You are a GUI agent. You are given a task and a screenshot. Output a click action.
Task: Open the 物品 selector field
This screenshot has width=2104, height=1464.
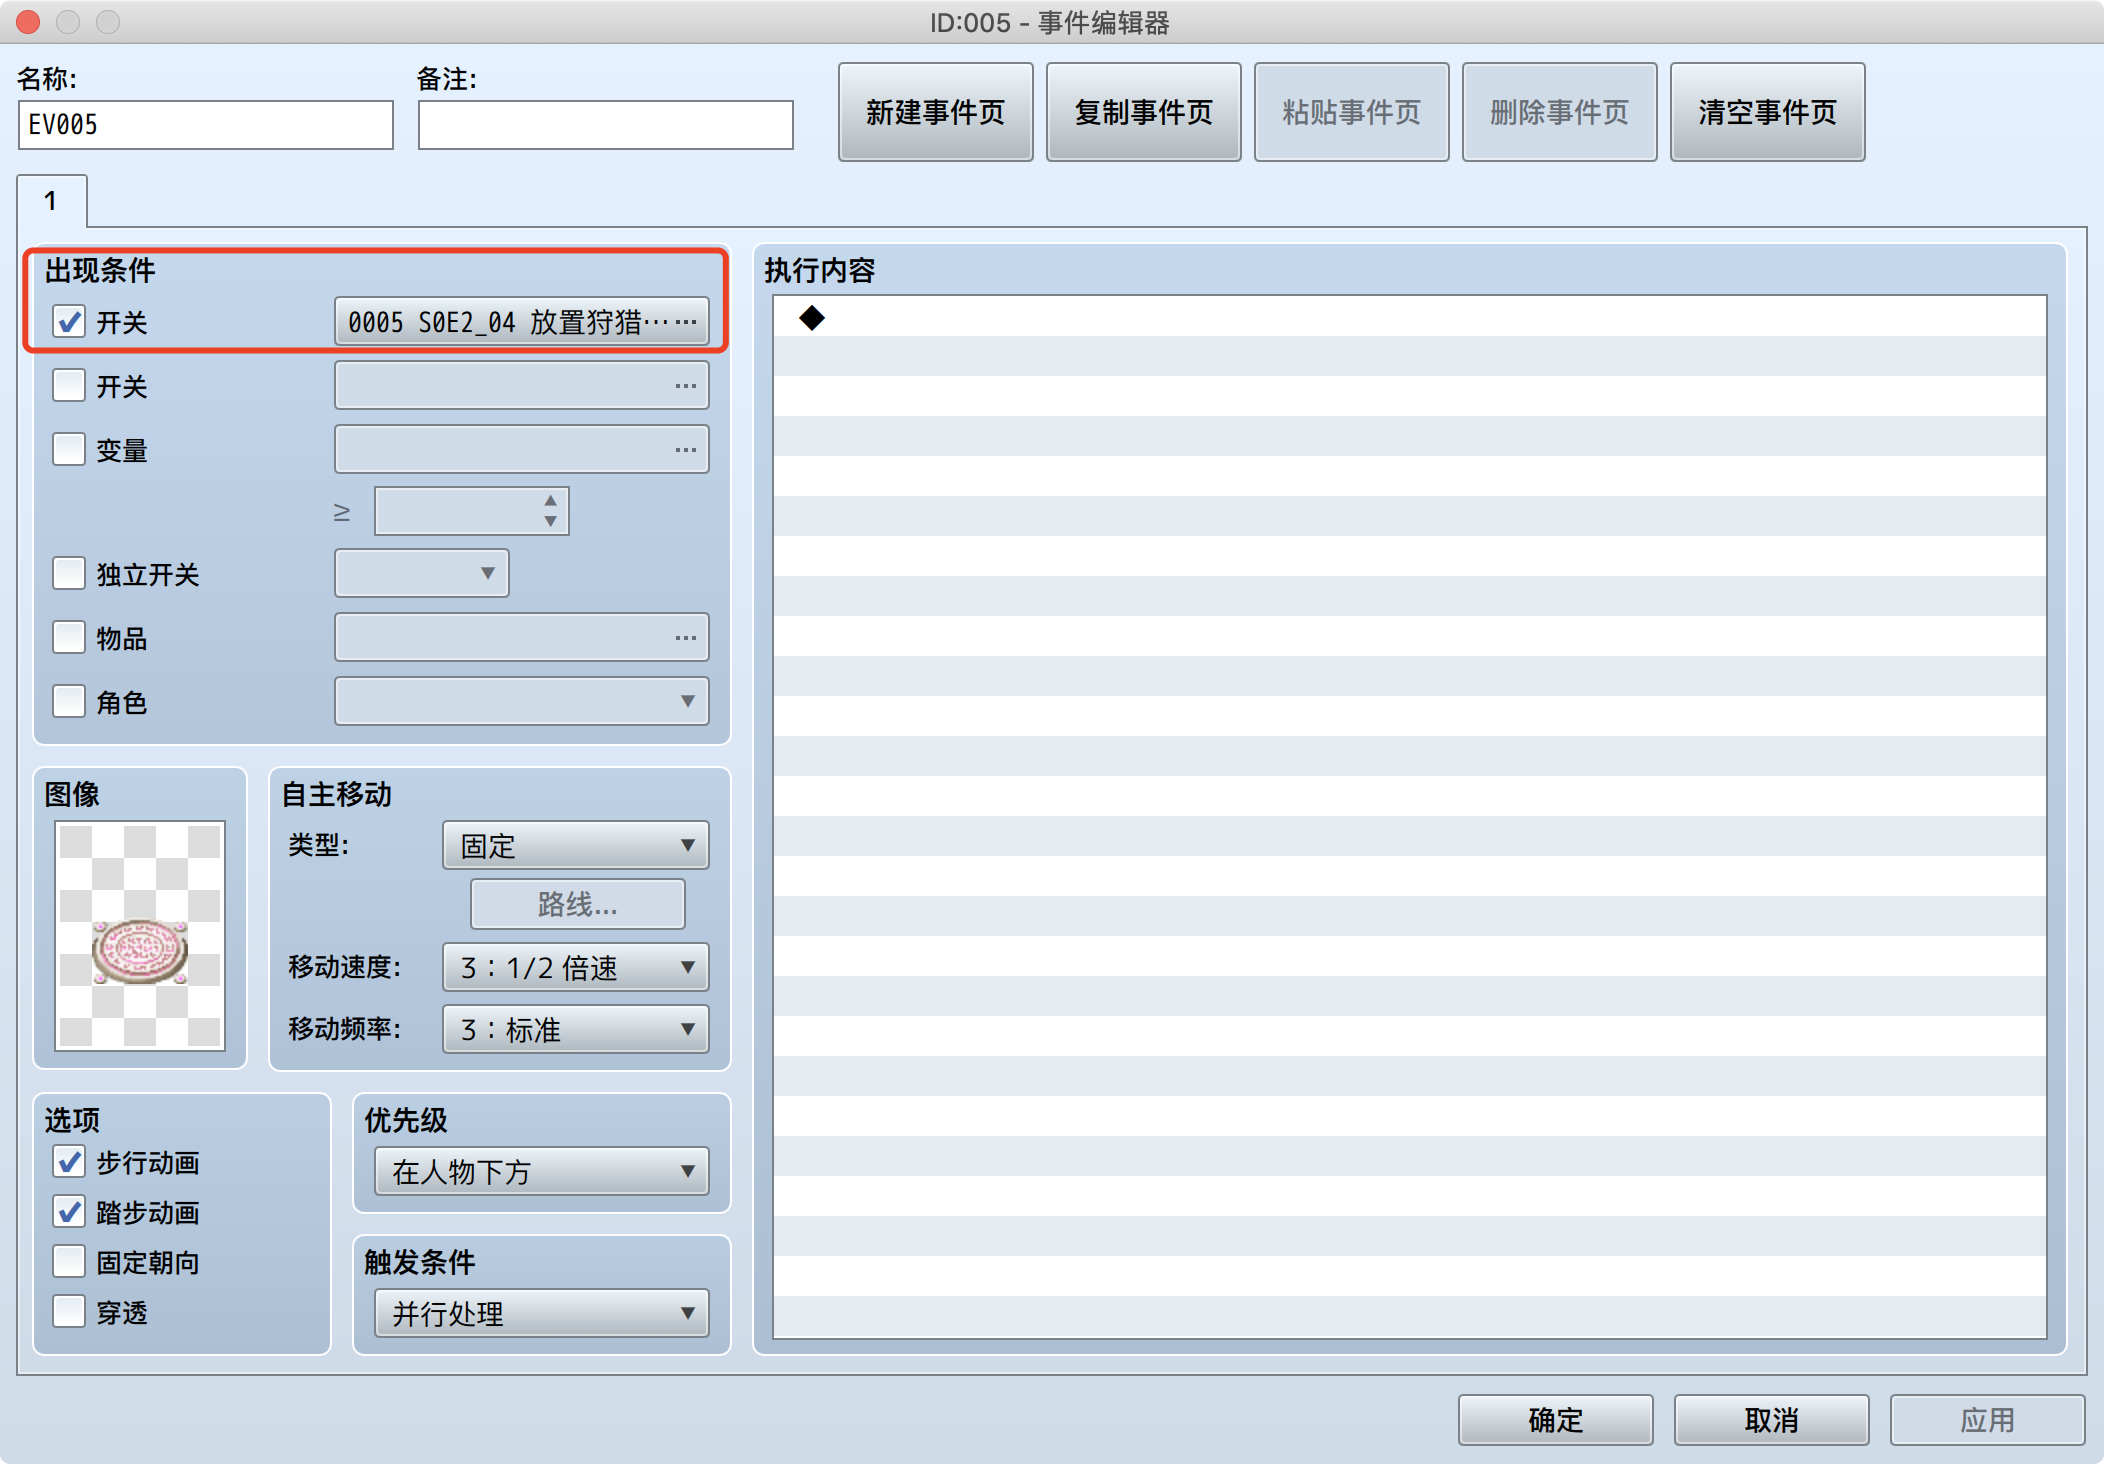pyautogui.click(x=522, y=638)
